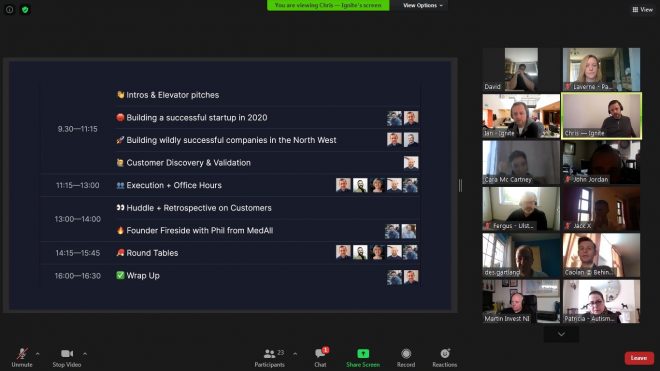The image size is (660, 371).
Task: Click the divider handle between screen and gallery
Action: (460, 185)
